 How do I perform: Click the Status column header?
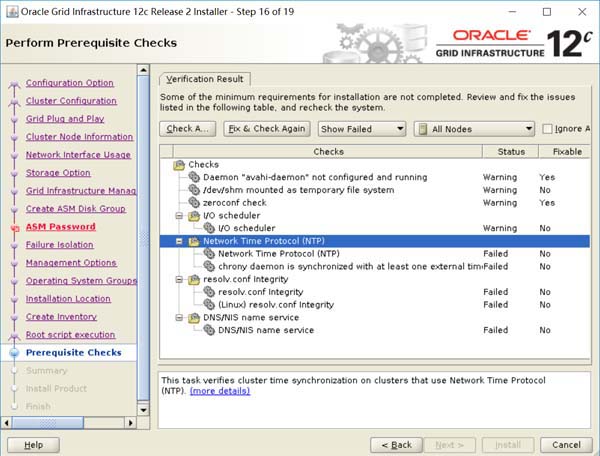(x=511, y=151)
